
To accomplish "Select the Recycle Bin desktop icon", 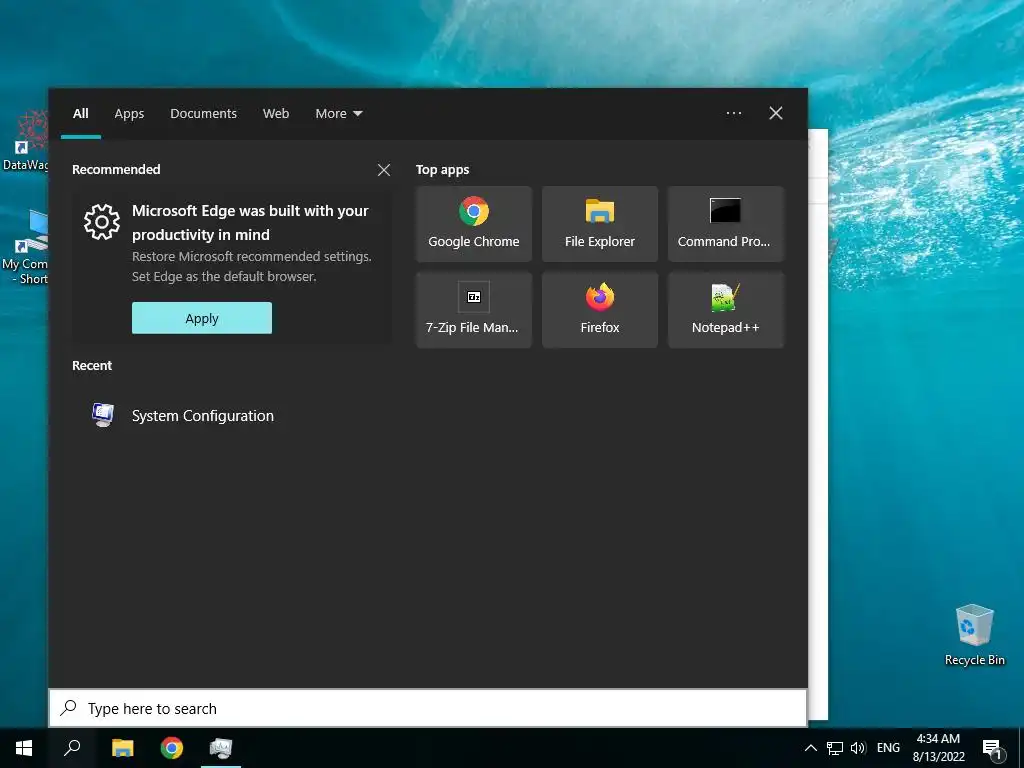I will (974, 635).
